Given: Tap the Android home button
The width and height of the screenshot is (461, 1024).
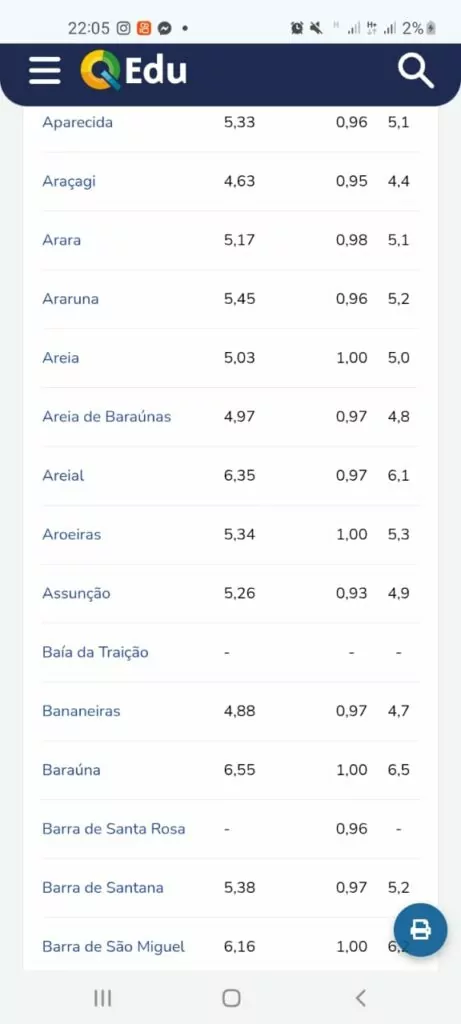Looking at the screenshot, I should pos(231,997).
